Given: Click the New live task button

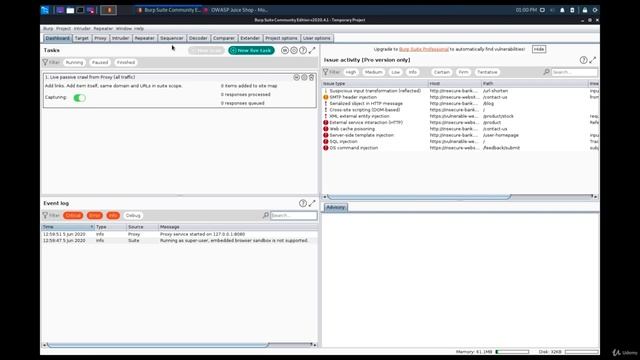Looking at the screenshot, I should click(251, 50).
